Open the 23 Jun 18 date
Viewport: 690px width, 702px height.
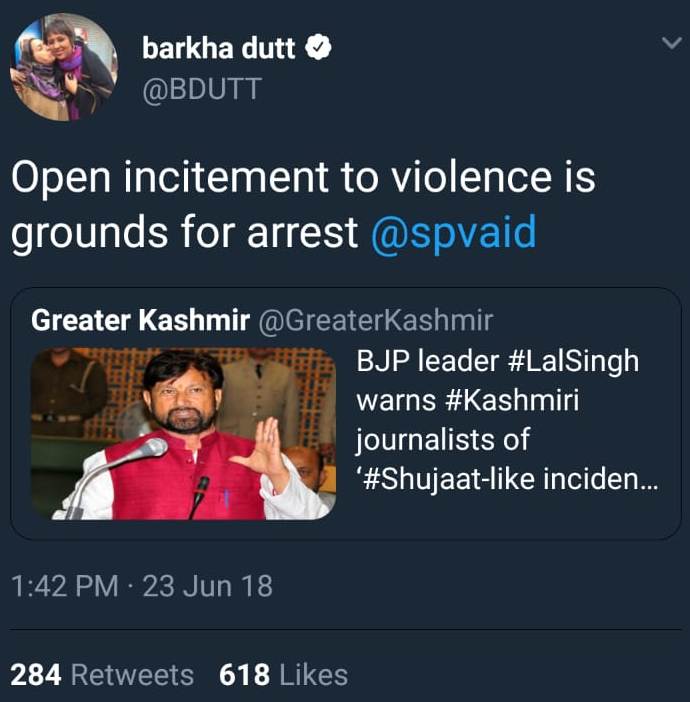(207, 586)
